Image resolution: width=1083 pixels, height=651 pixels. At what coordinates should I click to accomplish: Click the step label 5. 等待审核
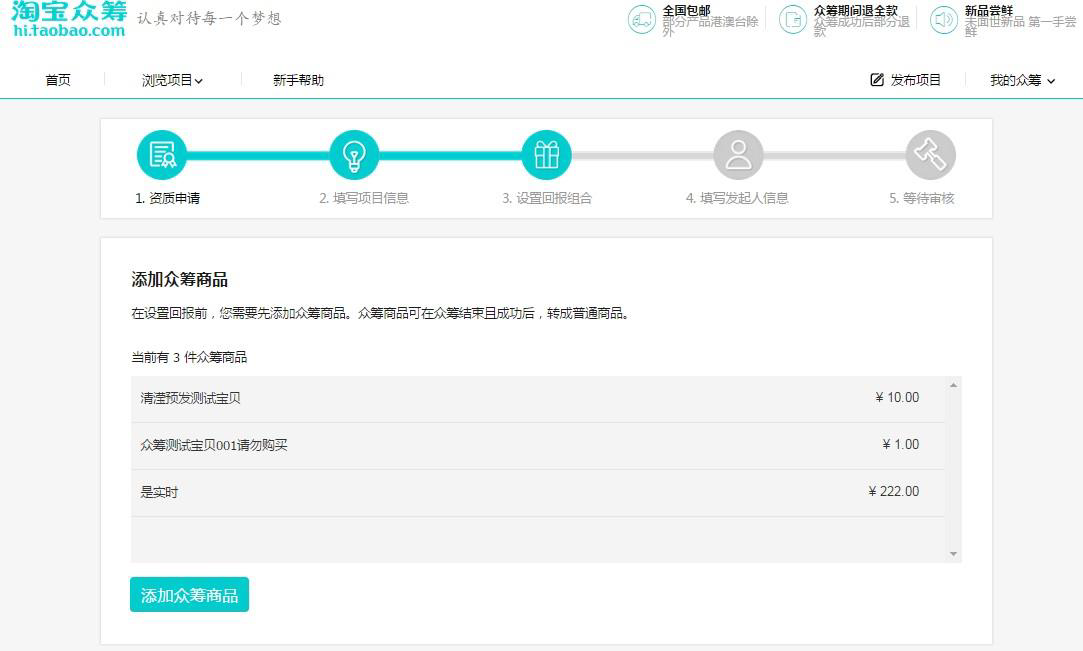pyautogui.click(x=921, y=198)
